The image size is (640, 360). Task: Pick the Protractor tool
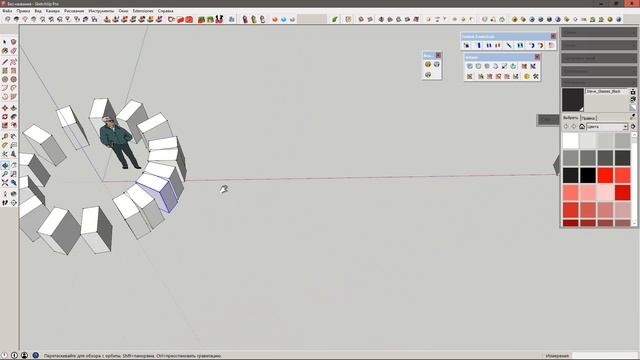click(x=4, y=145)
